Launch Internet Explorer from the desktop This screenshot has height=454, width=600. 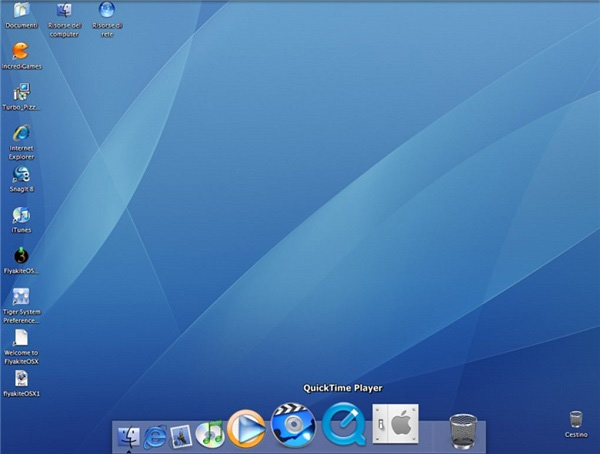(21, 133)
